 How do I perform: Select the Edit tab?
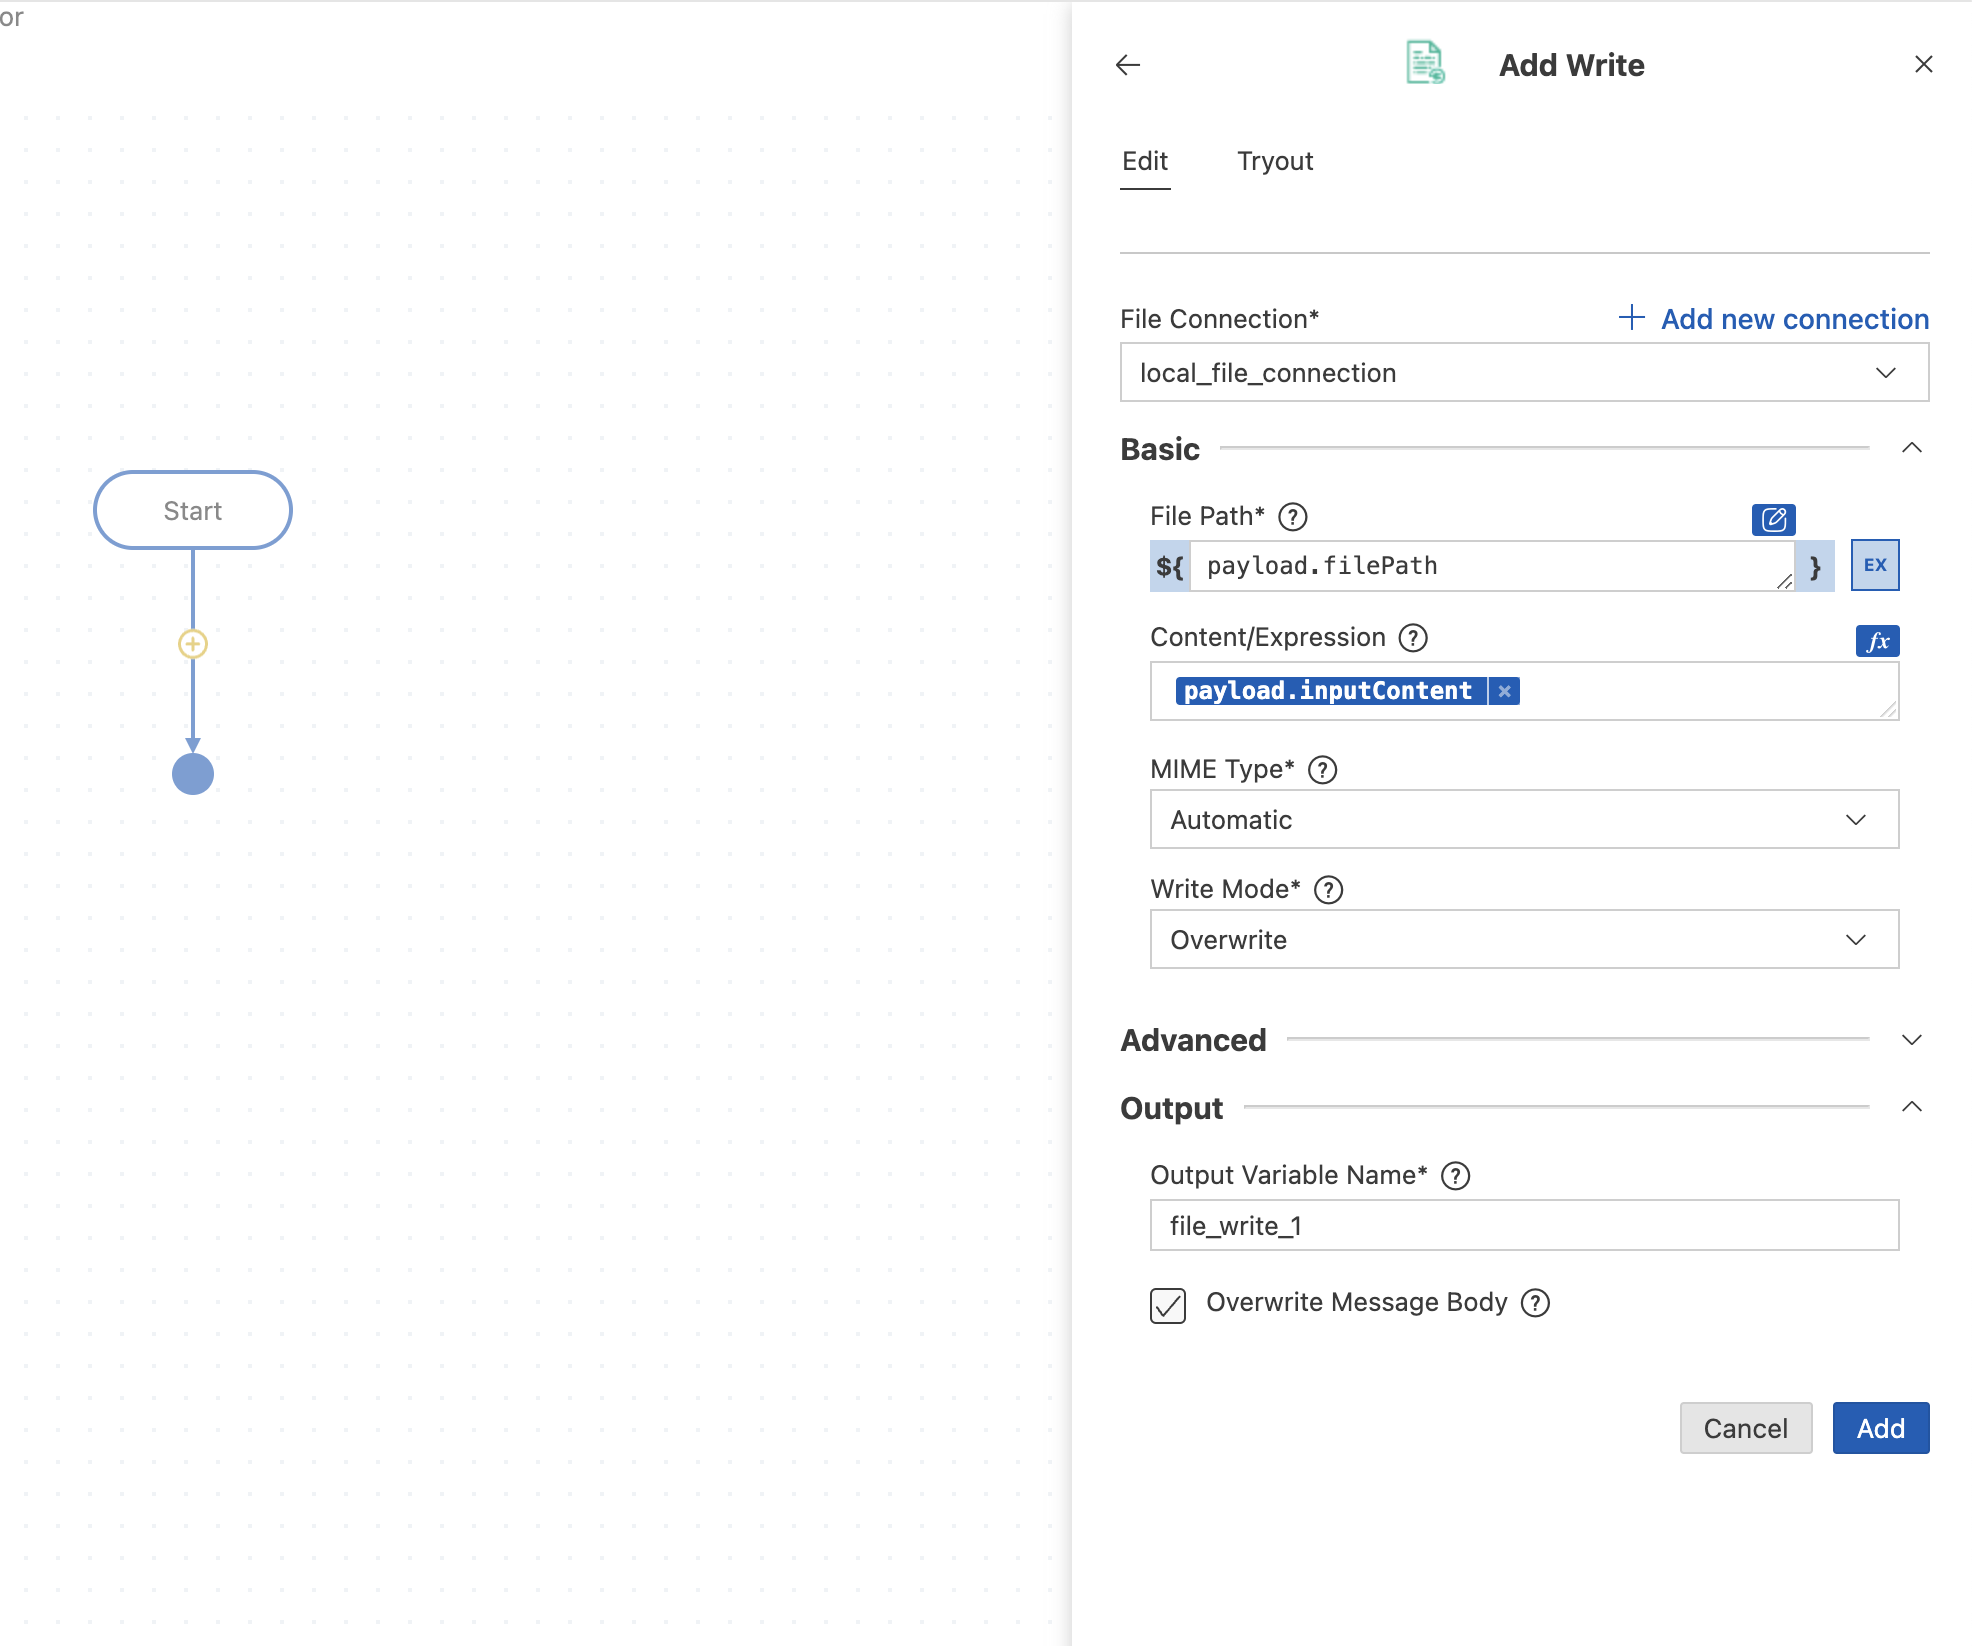[1145, 161]
